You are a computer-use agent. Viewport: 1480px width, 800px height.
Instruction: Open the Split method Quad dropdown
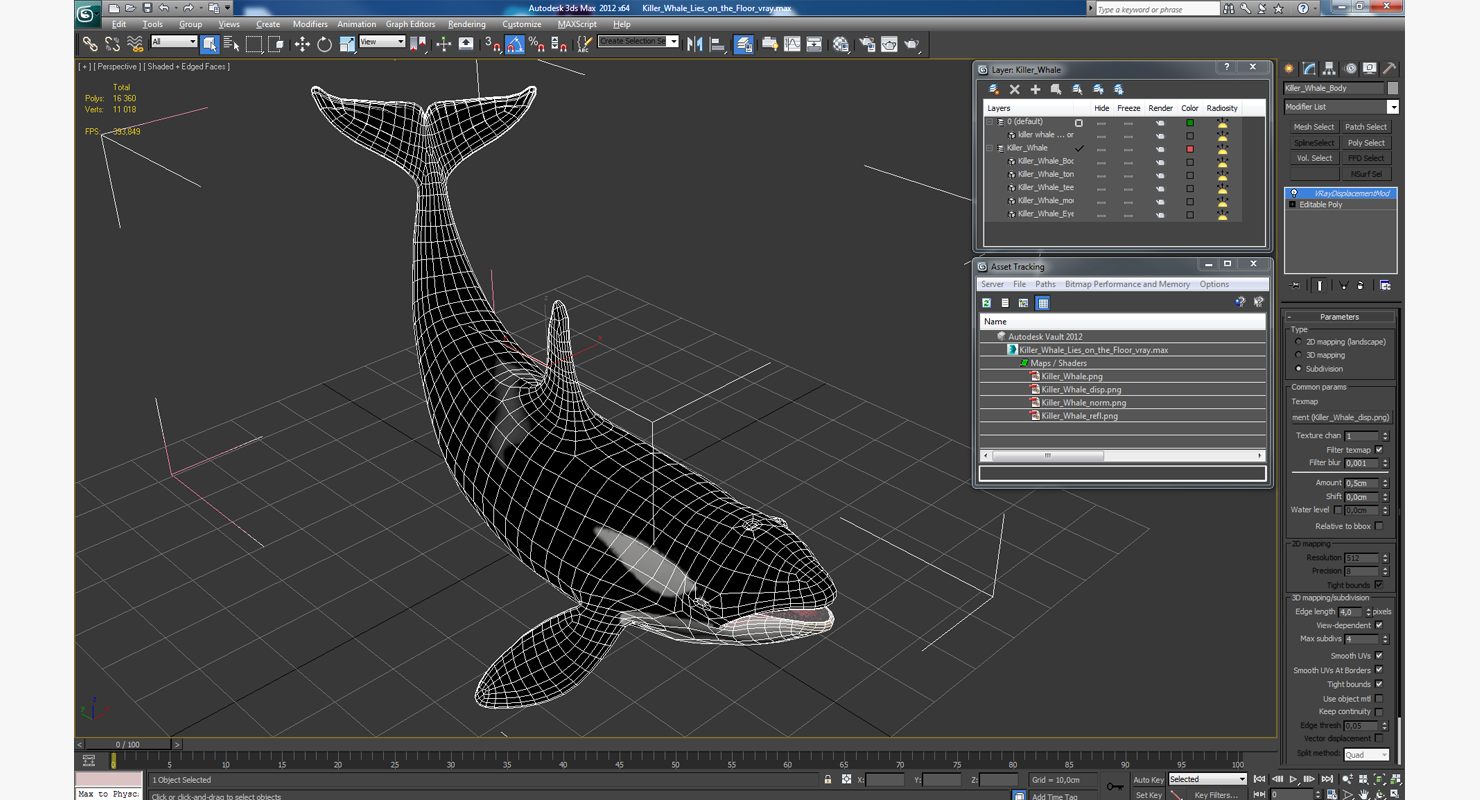click(1366, 755)
